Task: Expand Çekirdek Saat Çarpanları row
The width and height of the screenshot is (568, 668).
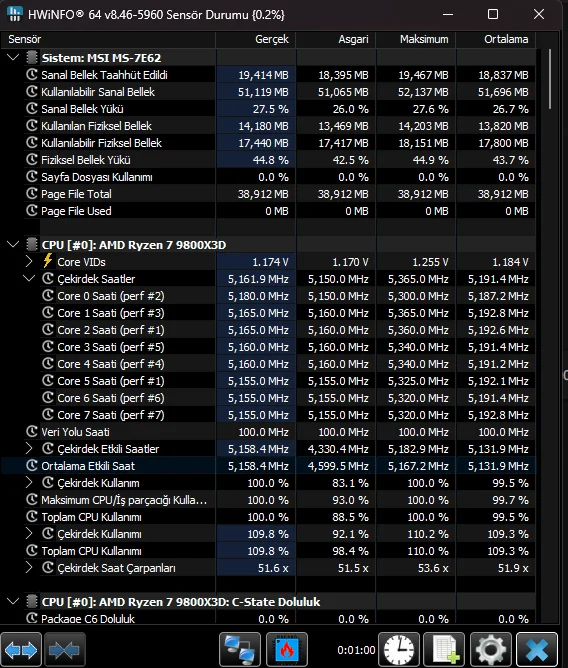Action: click(29, 567)
